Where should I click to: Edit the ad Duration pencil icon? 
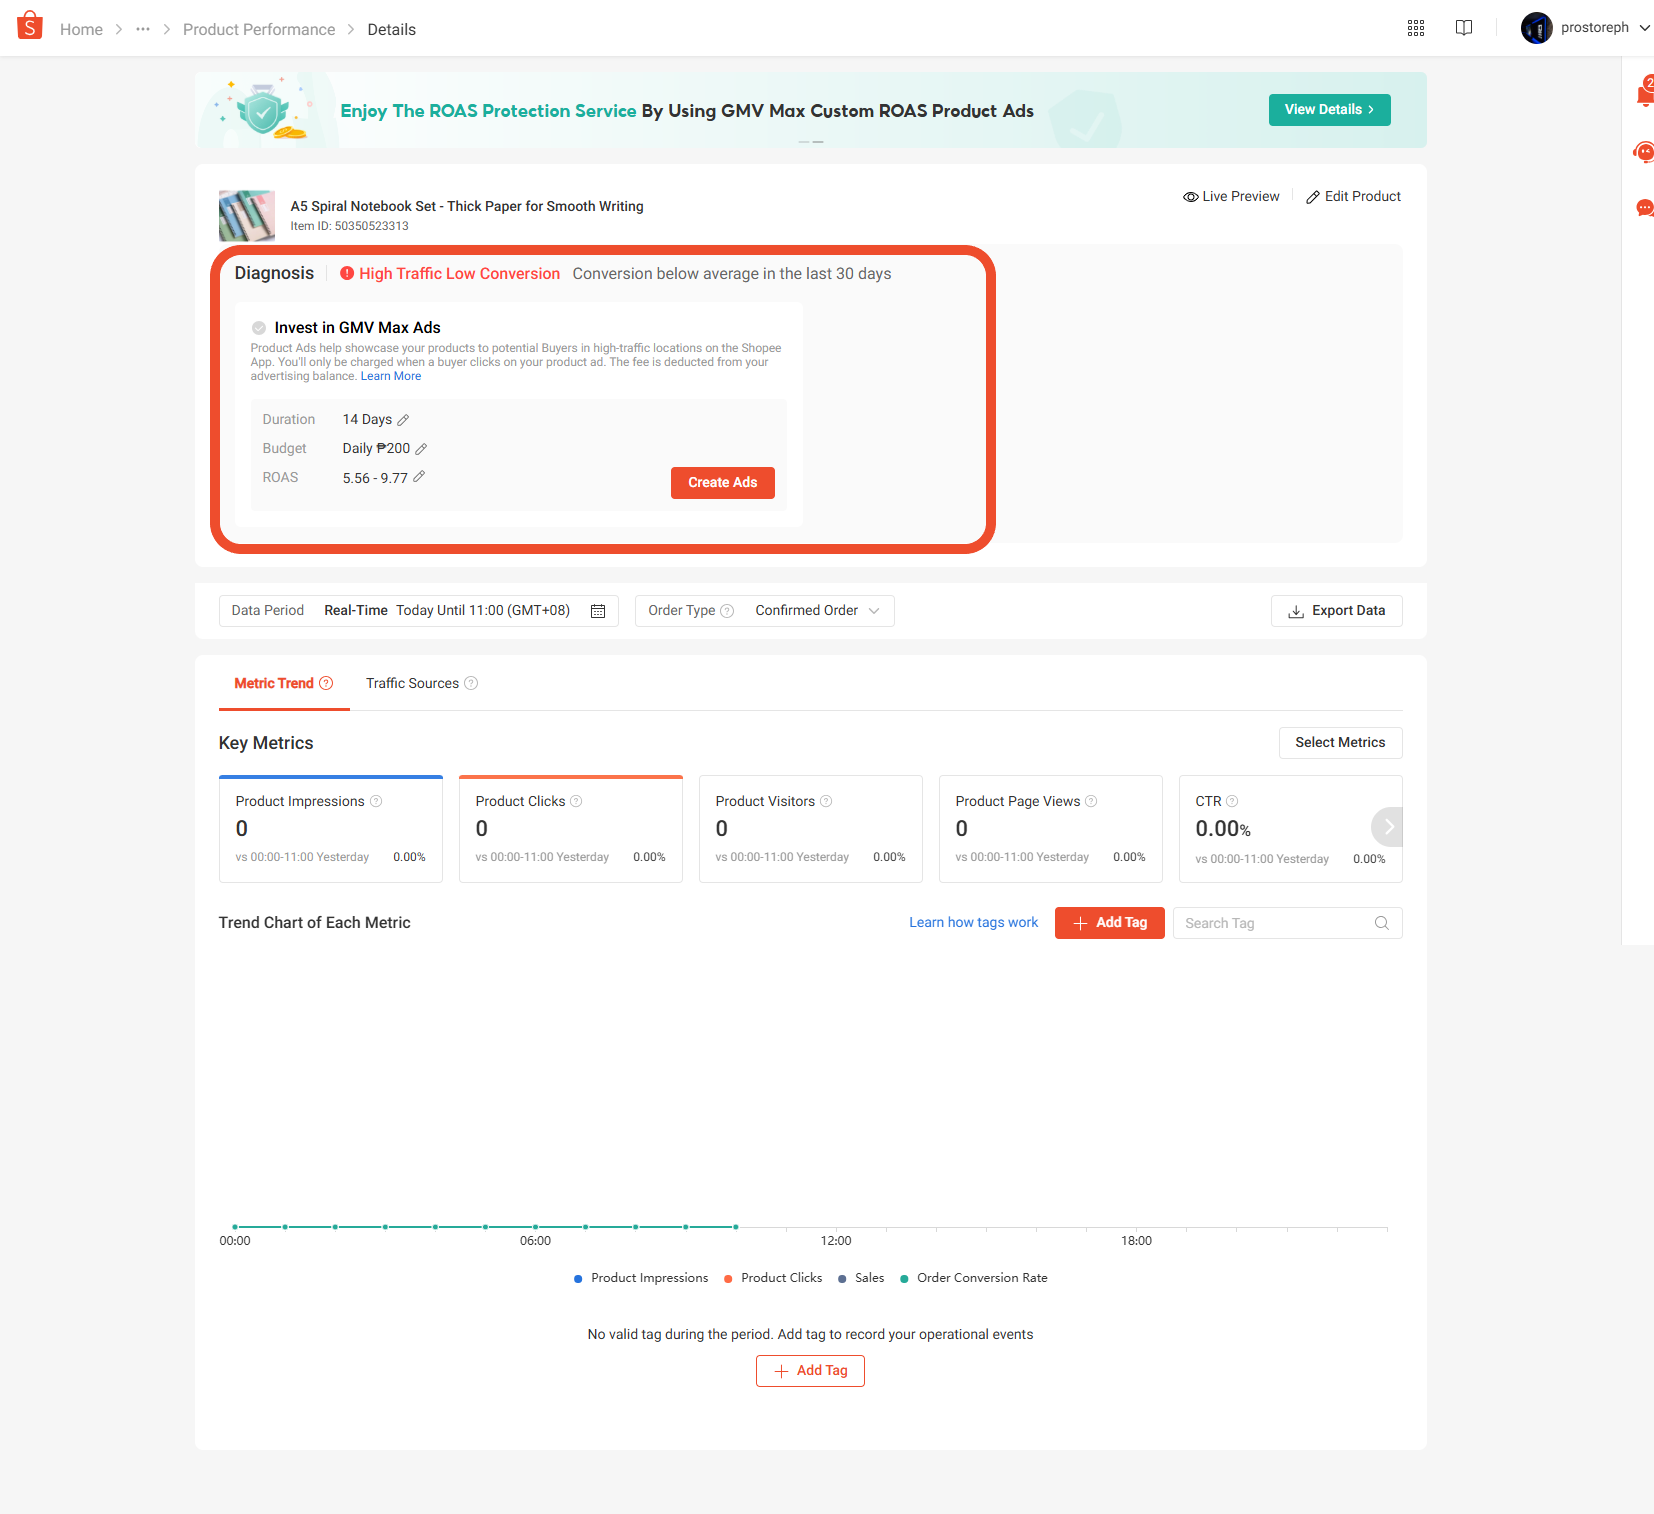coord(403,420)
